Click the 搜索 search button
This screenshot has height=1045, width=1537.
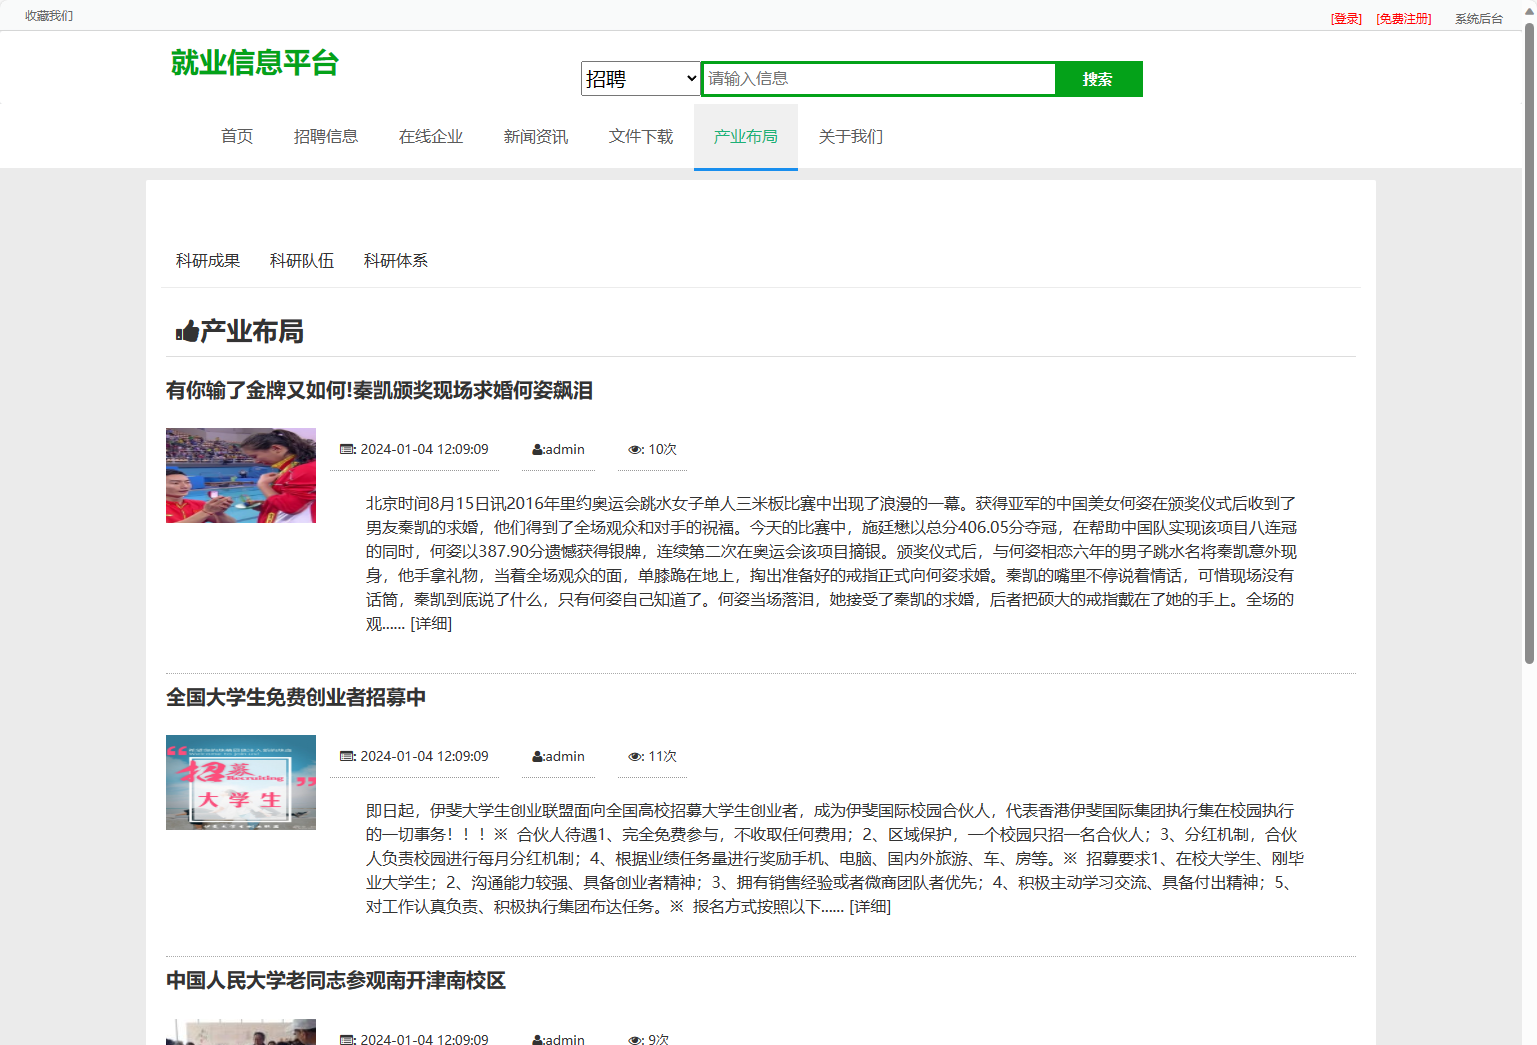pos(1098,78)
